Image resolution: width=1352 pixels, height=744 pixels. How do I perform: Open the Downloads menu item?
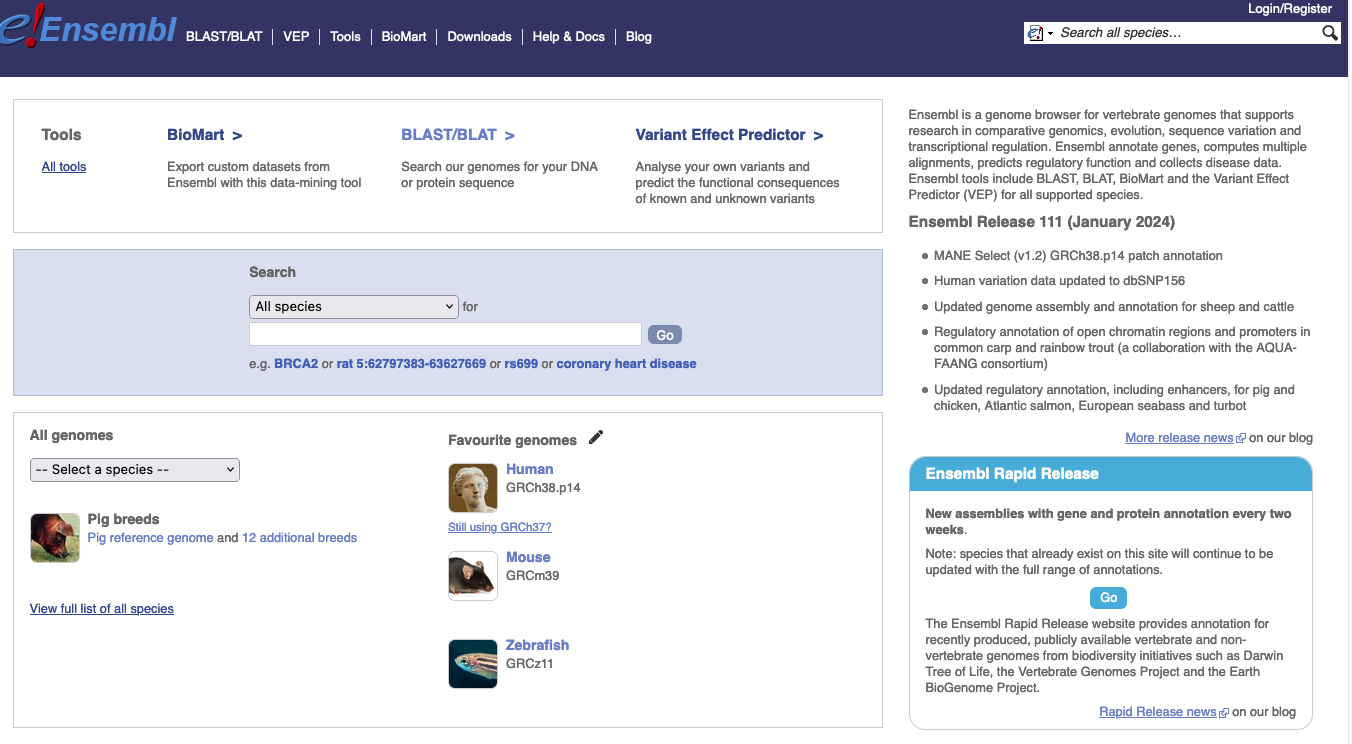tap(479, 37)
